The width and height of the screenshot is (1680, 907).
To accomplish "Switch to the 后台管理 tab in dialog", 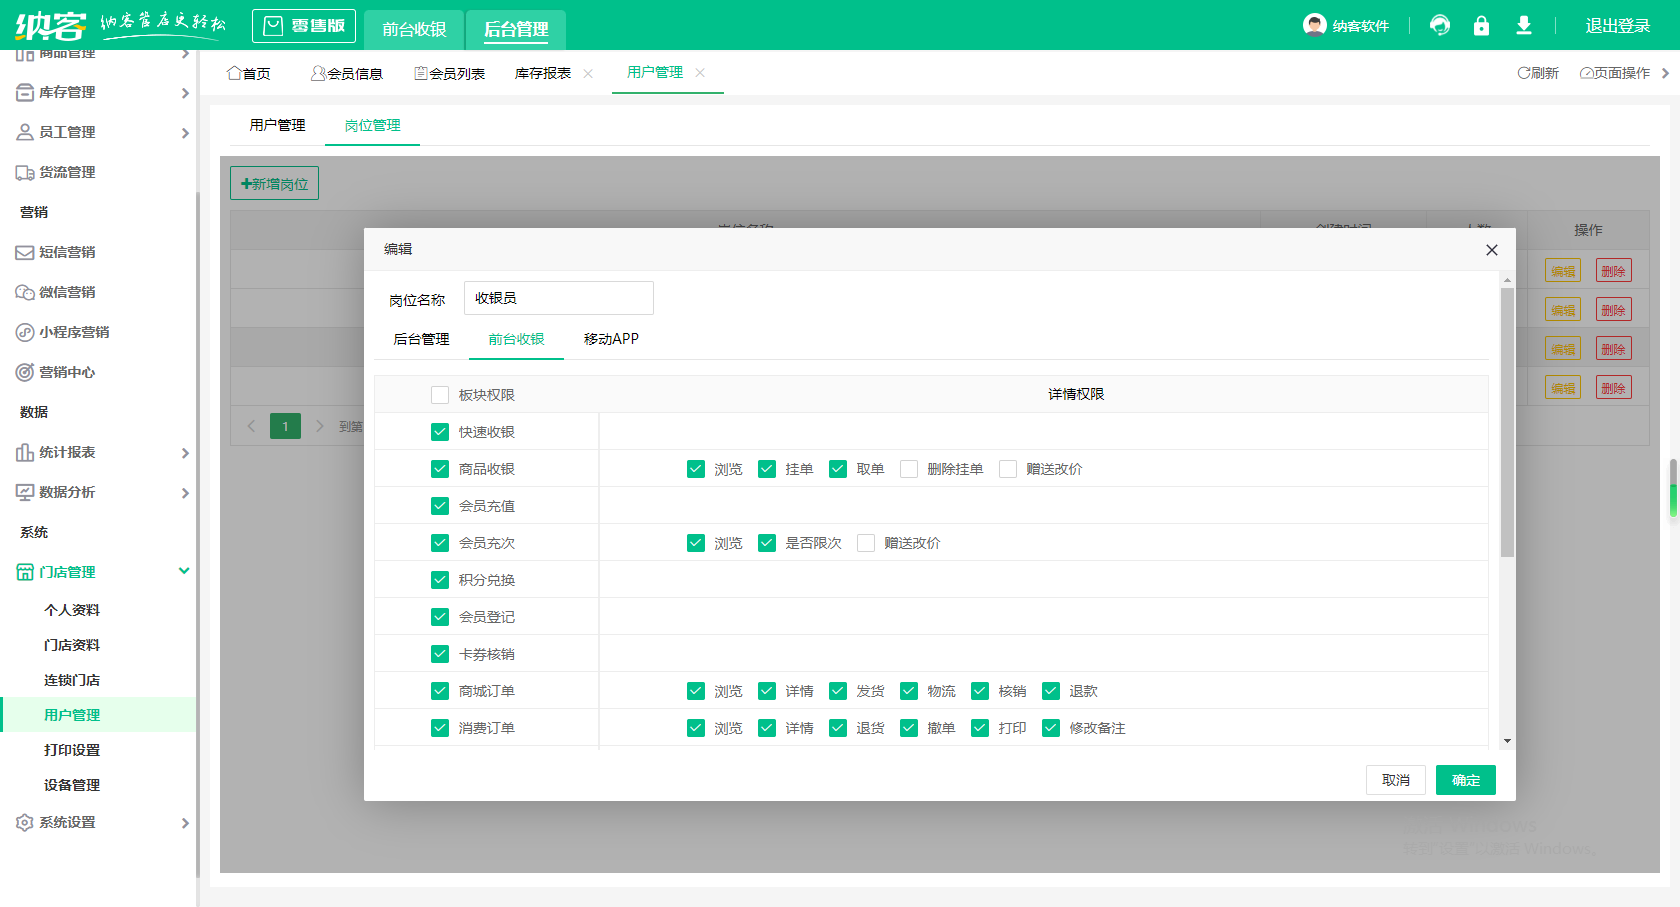I will click(x=421, y=339).
